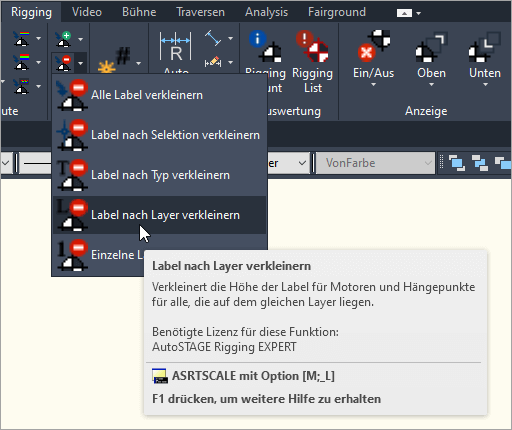Open the Video ribbon tab
The height and width of the screenshot is (430, 512).
point(87,12)
